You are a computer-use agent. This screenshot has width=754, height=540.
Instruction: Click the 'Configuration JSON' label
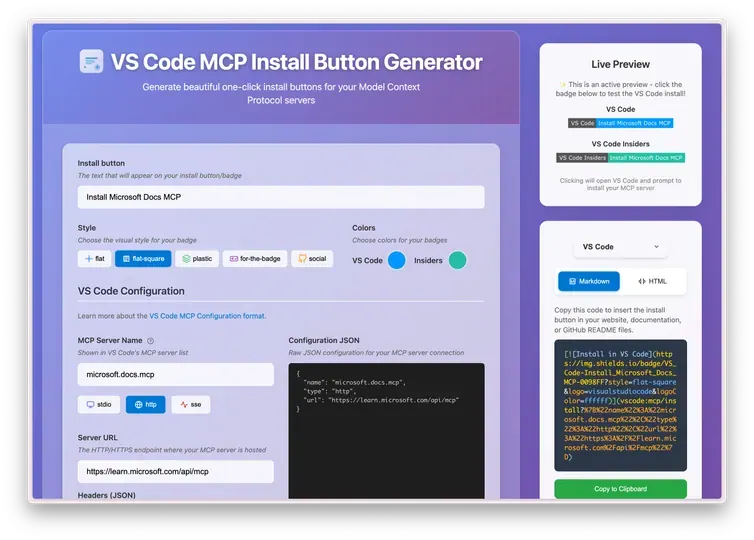click(x=324, y=340)
